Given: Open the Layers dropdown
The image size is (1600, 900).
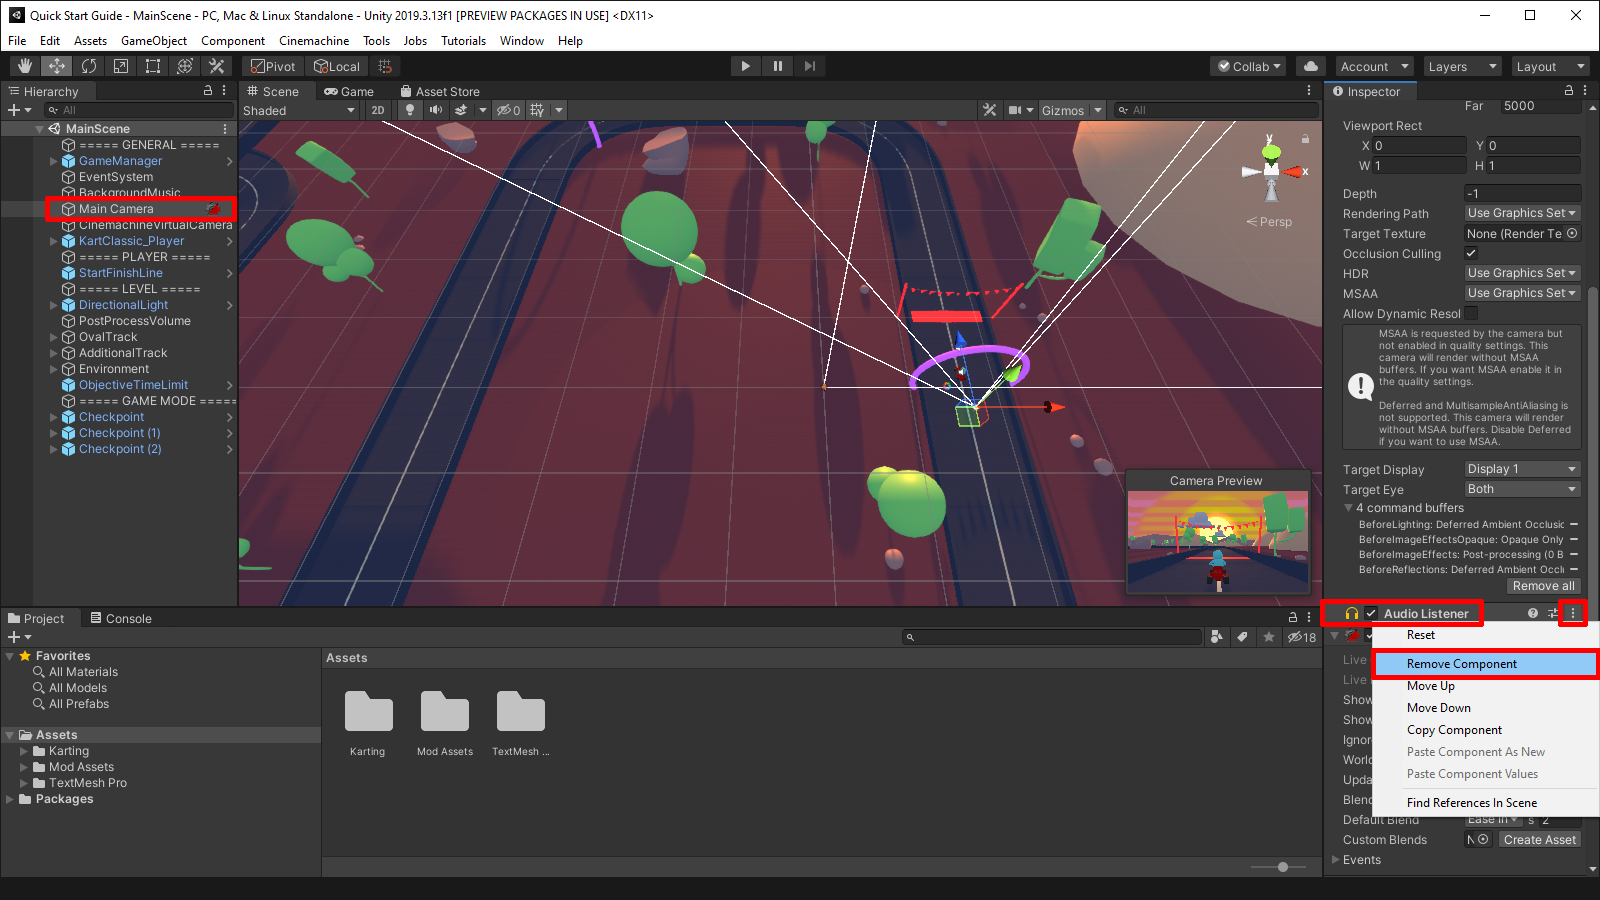Looking at the screenshot, I should (1462, 66).
